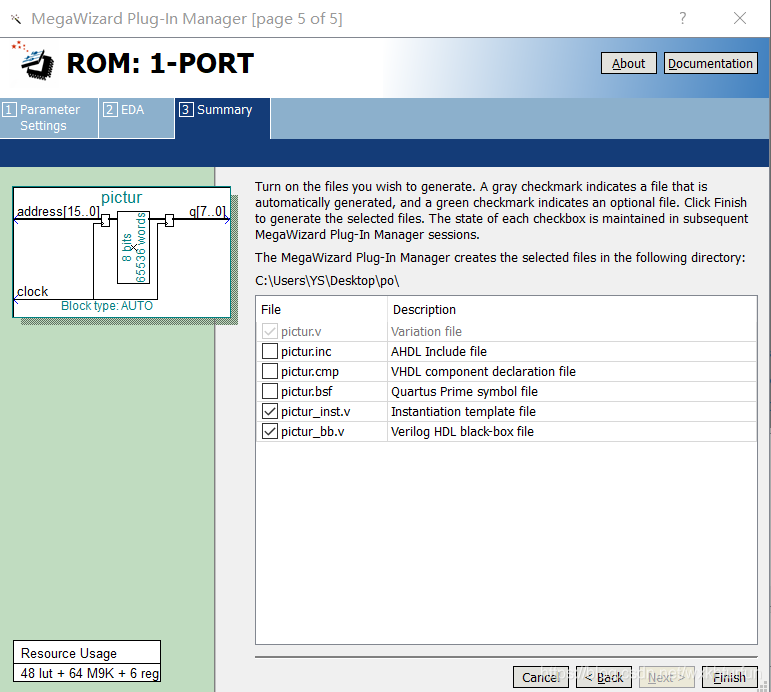Click the grayed pictur.v checkbox

tap(269, 331)
